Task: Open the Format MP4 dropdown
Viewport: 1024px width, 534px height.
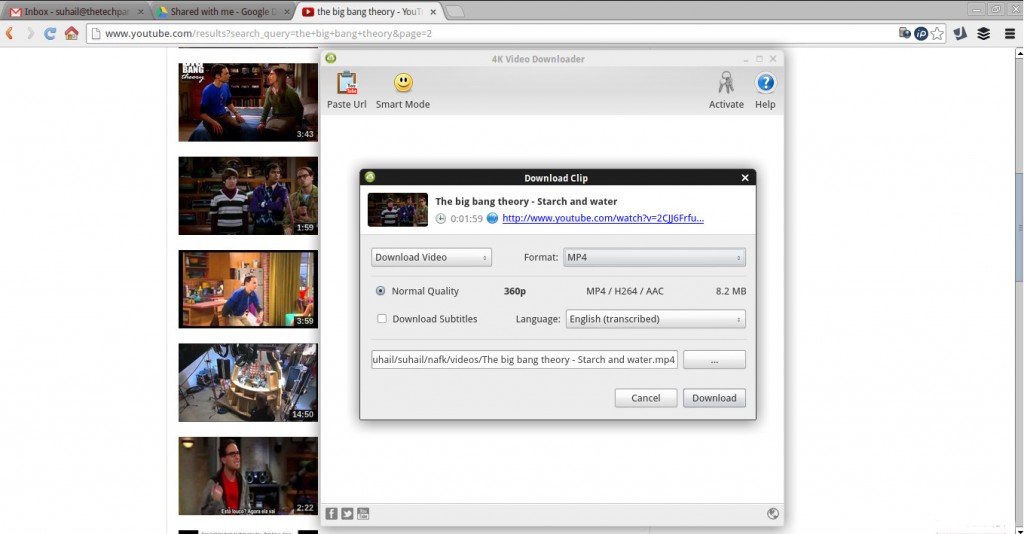Action: (x=654, y=257)
